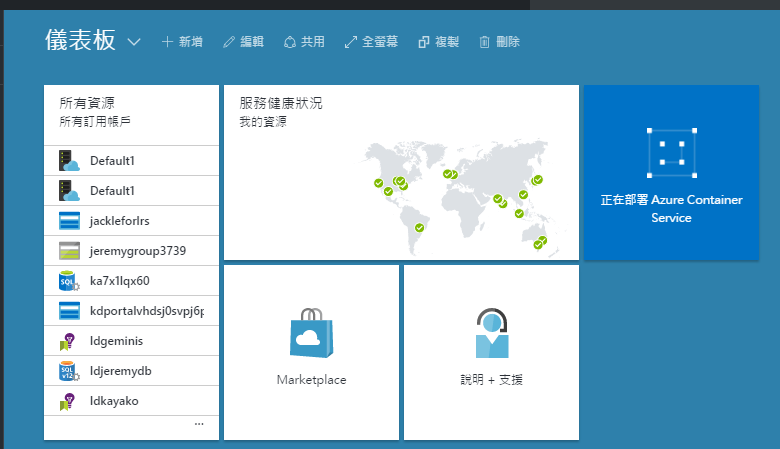Click the 新增 plus icon
Screen dimensions: 780x449
pos(167,42)
